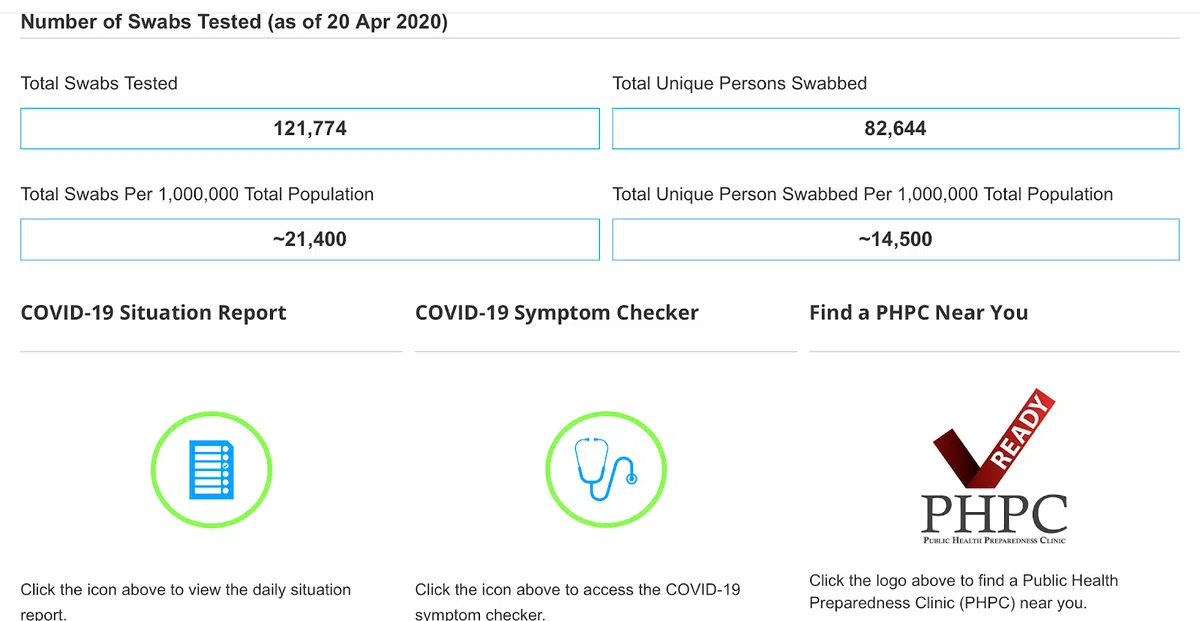
Task: Select the 121,774 total swabs box
Action: 310,129
